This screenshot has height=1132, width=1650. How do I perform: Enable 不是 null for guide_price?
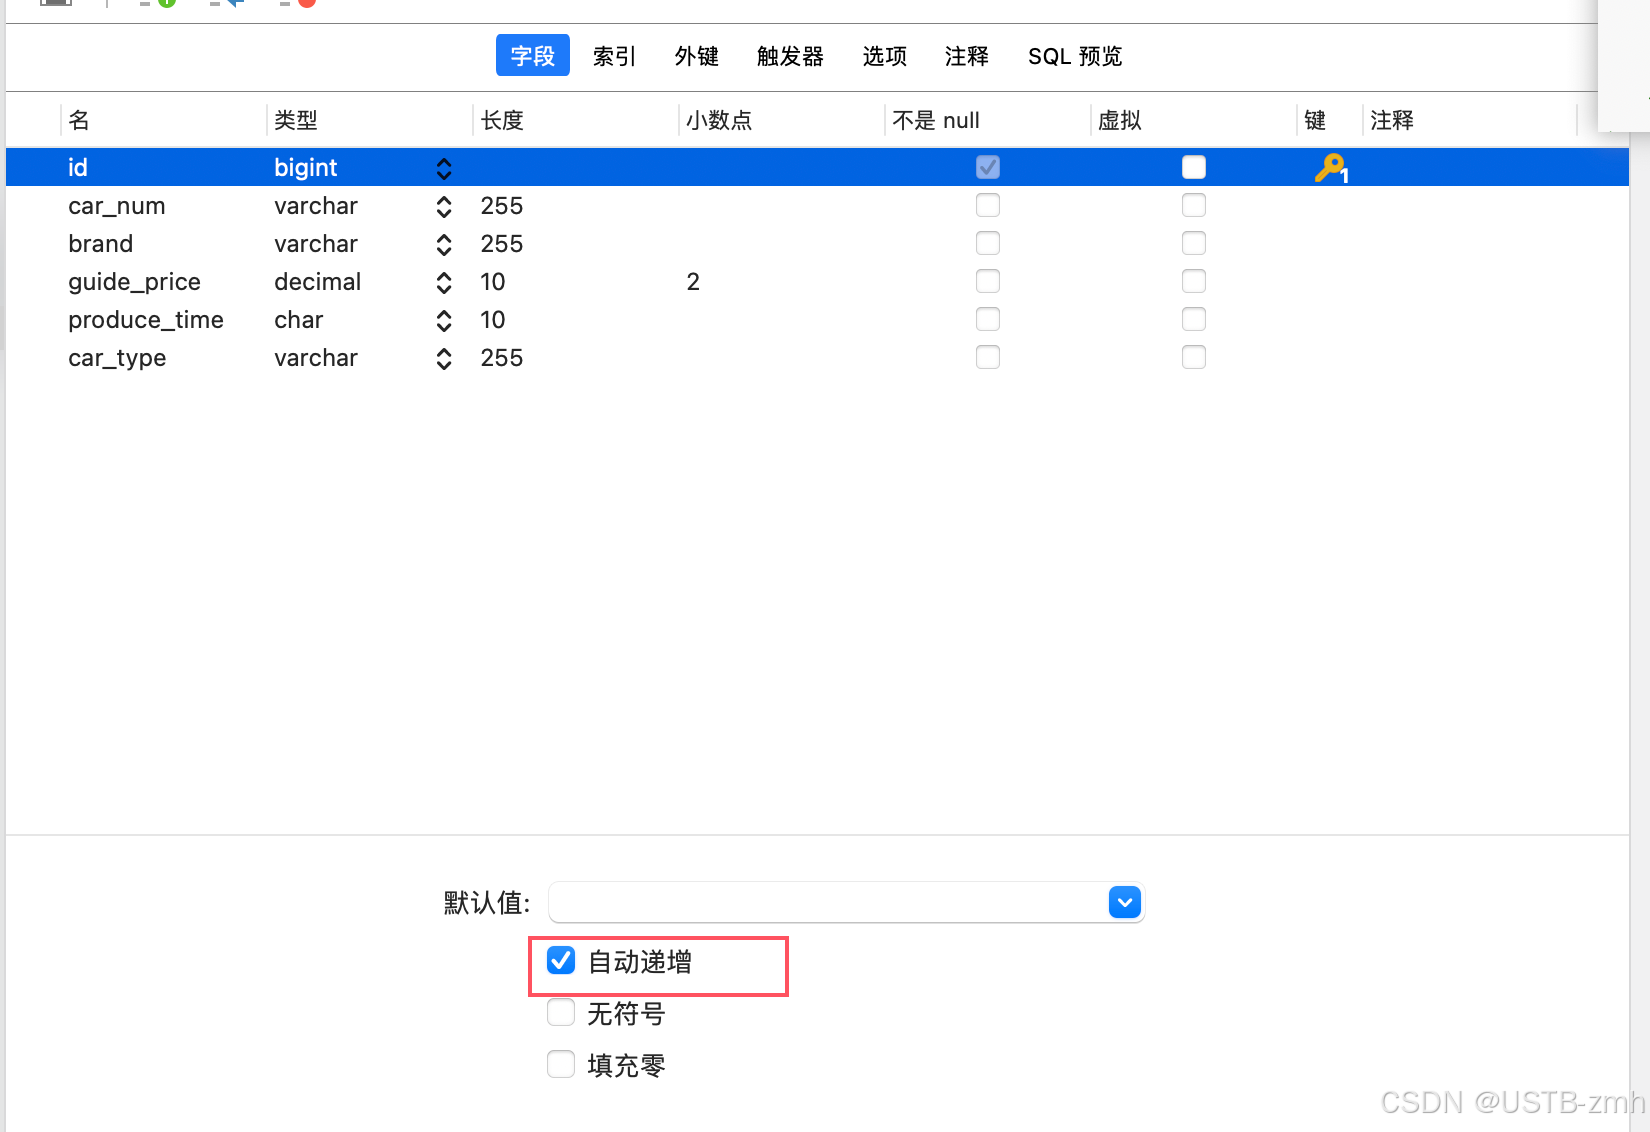click(988, 281)
